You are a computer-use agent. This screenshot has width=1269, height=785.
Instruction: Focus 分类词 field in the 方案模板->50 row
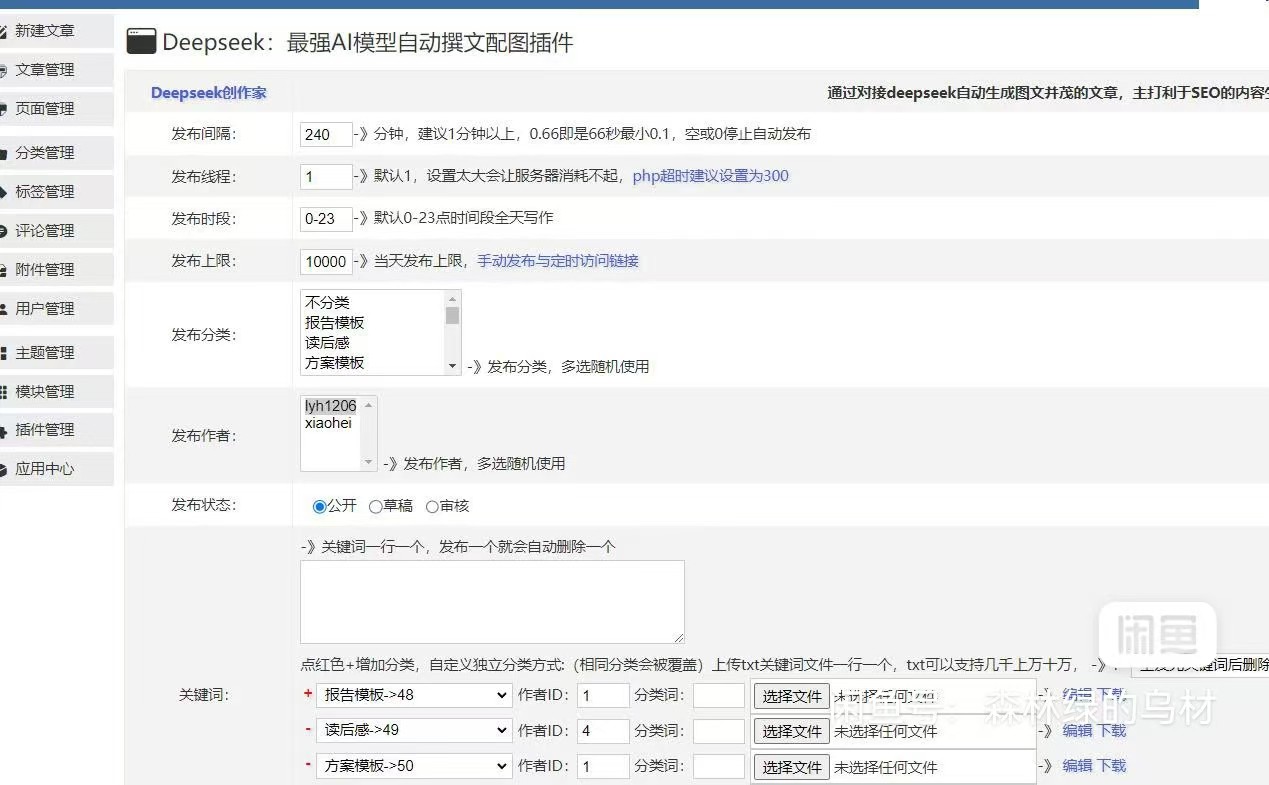click(x=719, y=766)
